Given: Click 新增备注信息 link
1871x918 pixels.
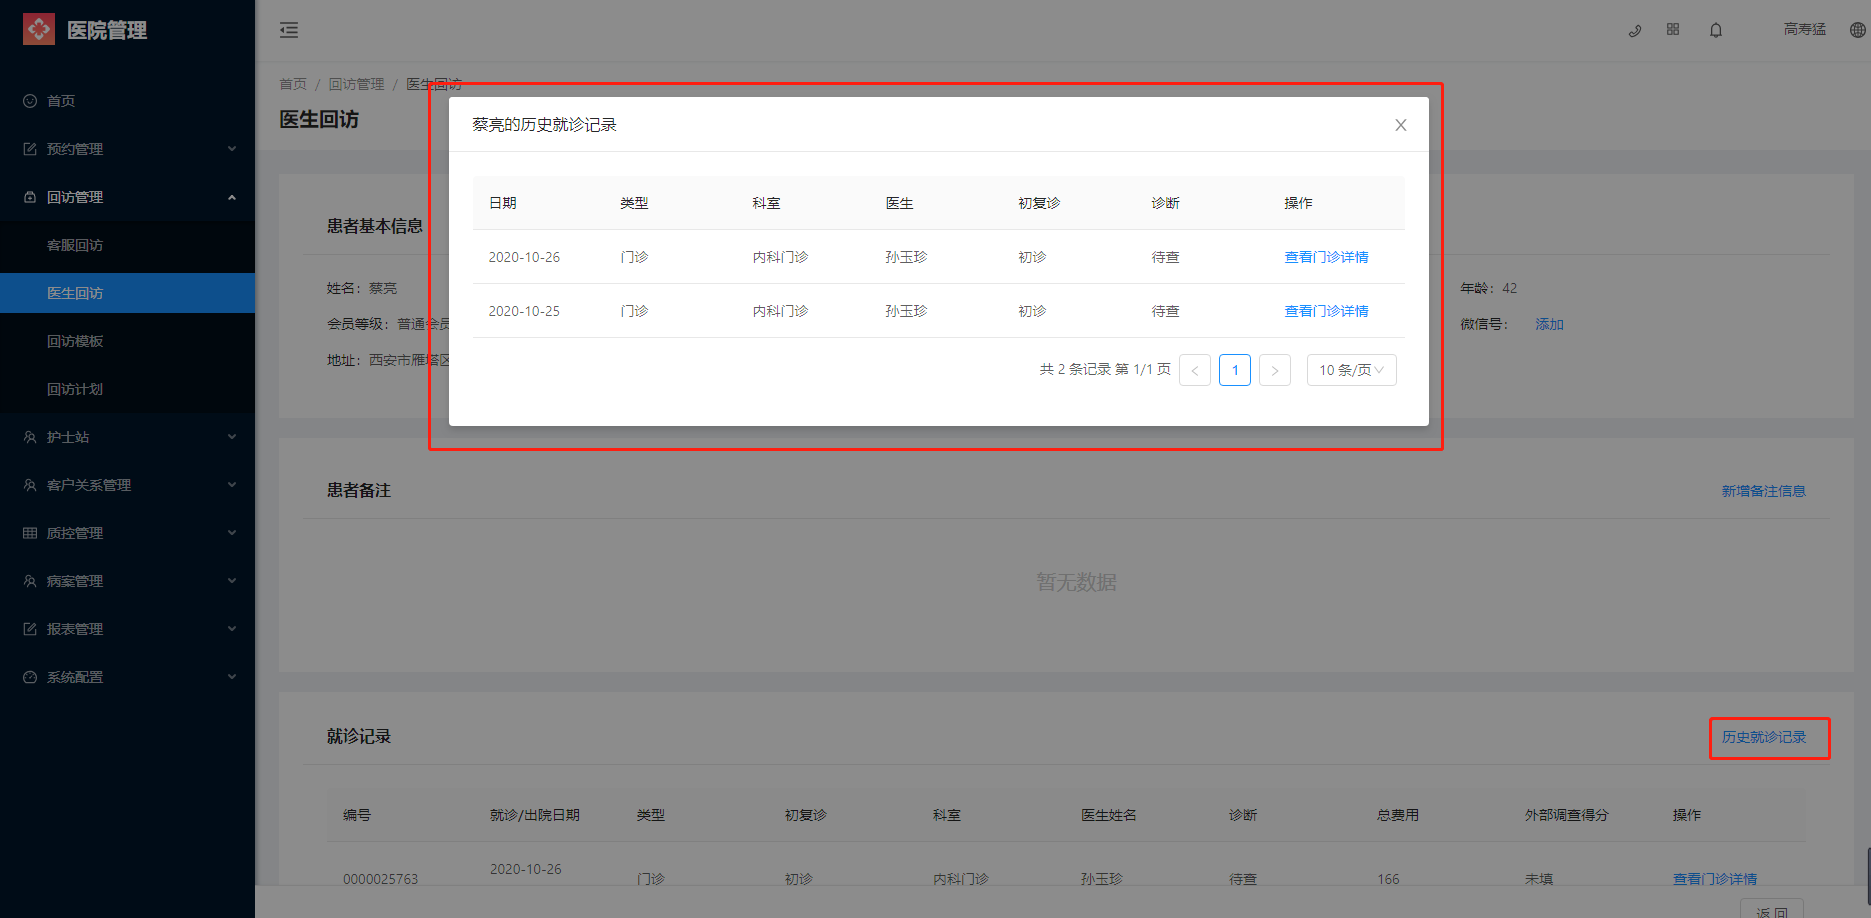Looking at the screenshot, I should (1764, 491).
